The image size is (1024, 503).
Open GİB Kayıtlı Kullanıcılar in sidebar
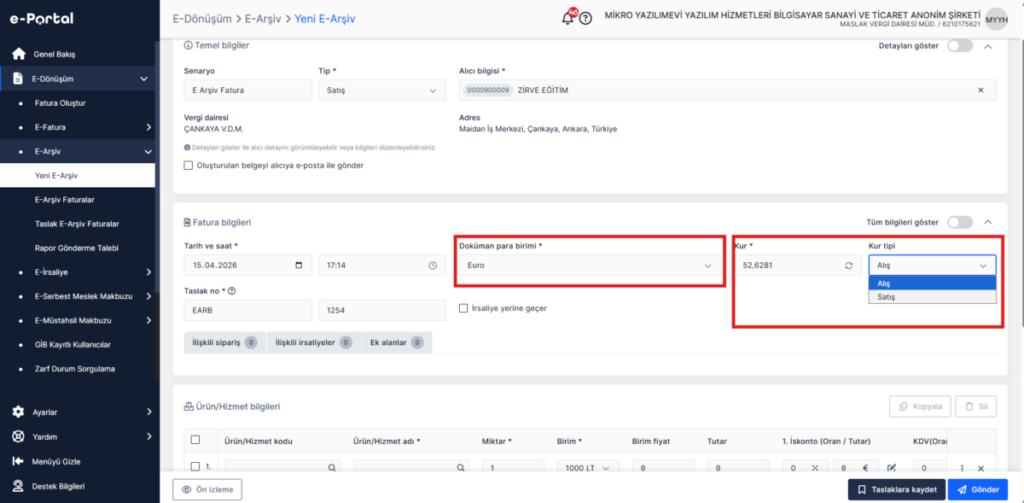coord(72,344)
